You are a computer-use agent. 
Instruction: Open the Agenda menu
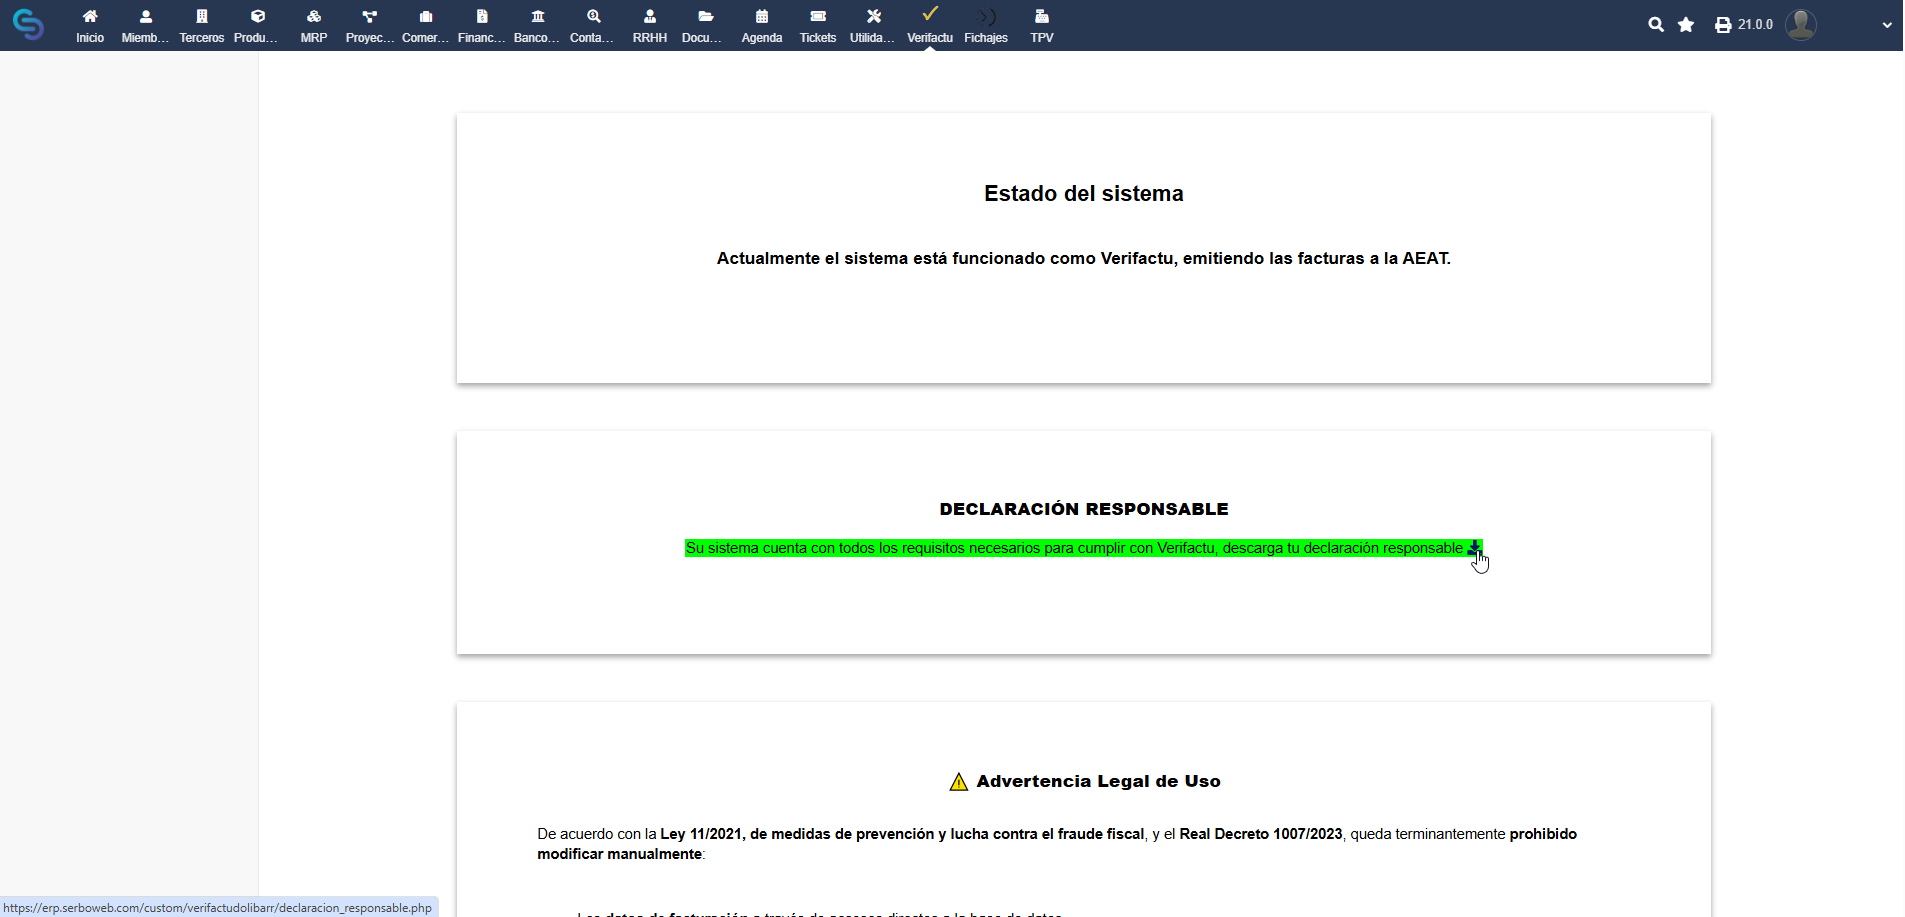click(x=762, y=25)
